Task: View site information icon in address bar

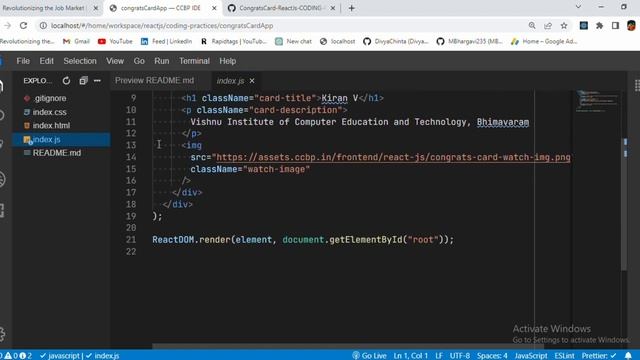Action: point(43,25)
